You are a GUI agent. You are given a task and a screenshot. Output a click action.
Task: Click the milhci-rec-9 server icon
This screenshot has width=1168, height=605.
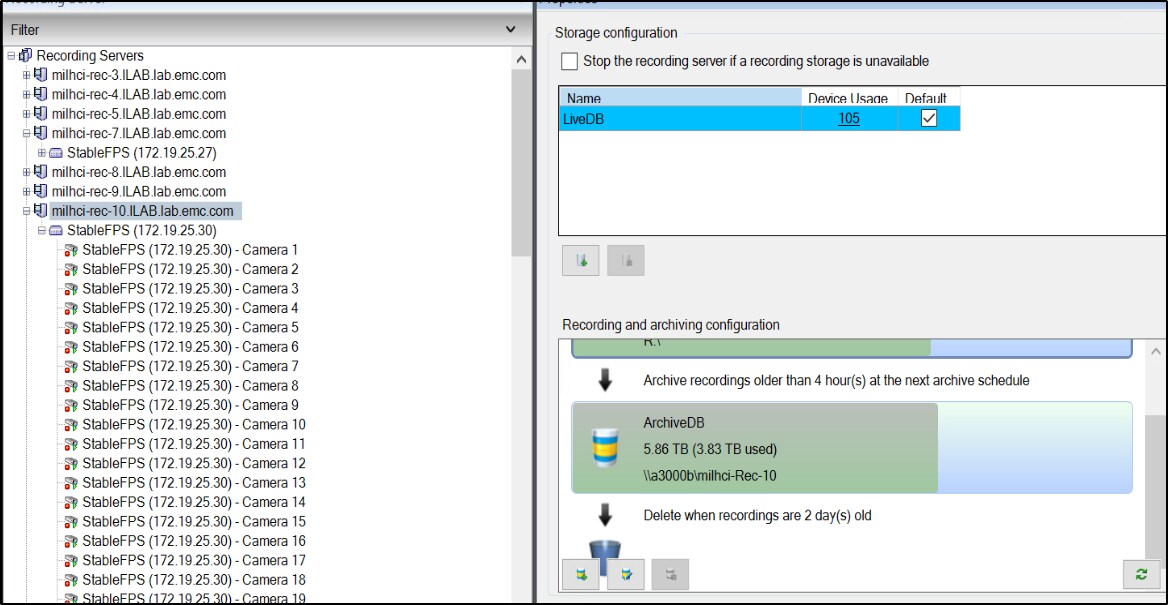[41, 191]
